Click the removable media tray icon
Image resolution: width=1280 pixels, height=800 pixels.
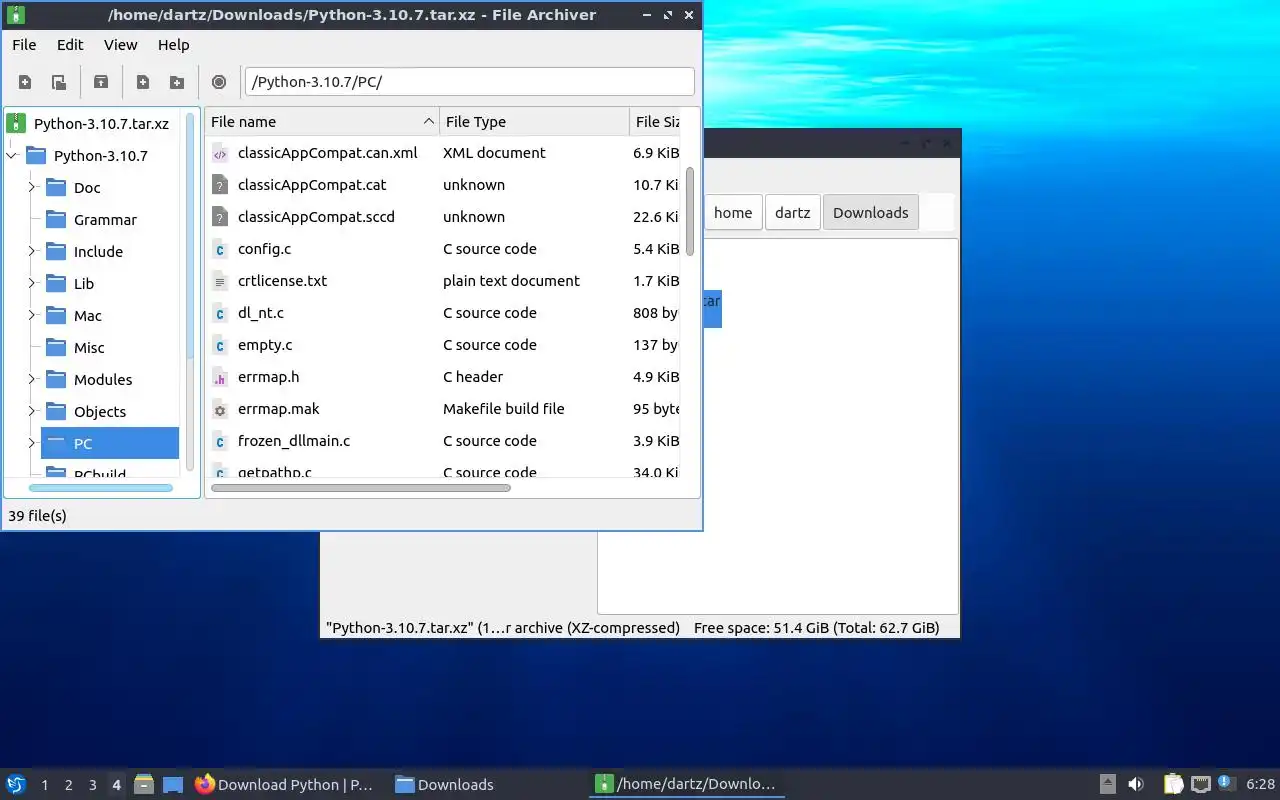[1108, 784]
